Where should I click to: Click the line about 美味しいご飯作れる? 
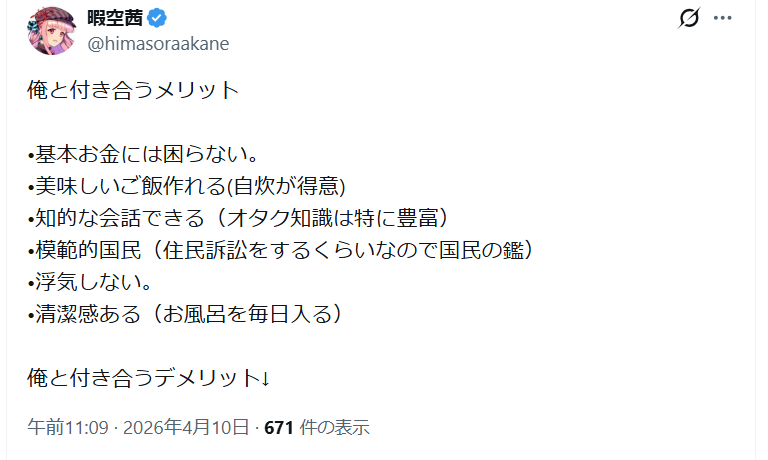pyautogui.click(x=186, y=186)
